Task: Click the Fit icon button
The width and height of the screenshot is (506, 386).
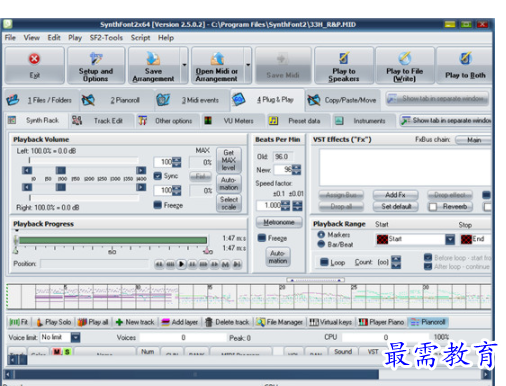Action: click(x=19, y=322)
